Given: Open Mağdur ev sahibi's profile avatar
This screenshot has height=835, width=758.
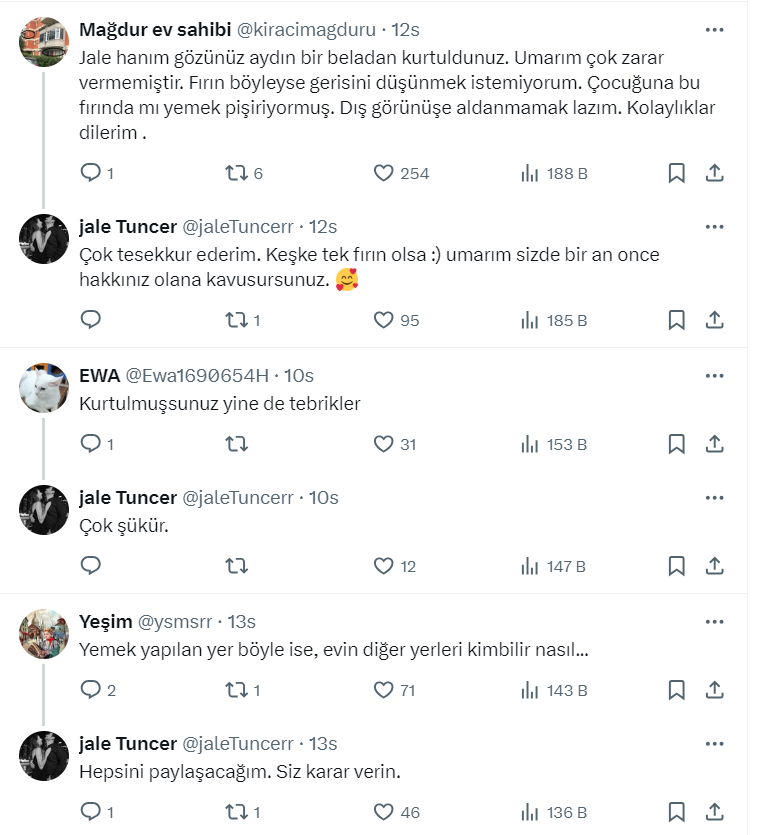Looking at the screenshot, I should coord(44,42).
